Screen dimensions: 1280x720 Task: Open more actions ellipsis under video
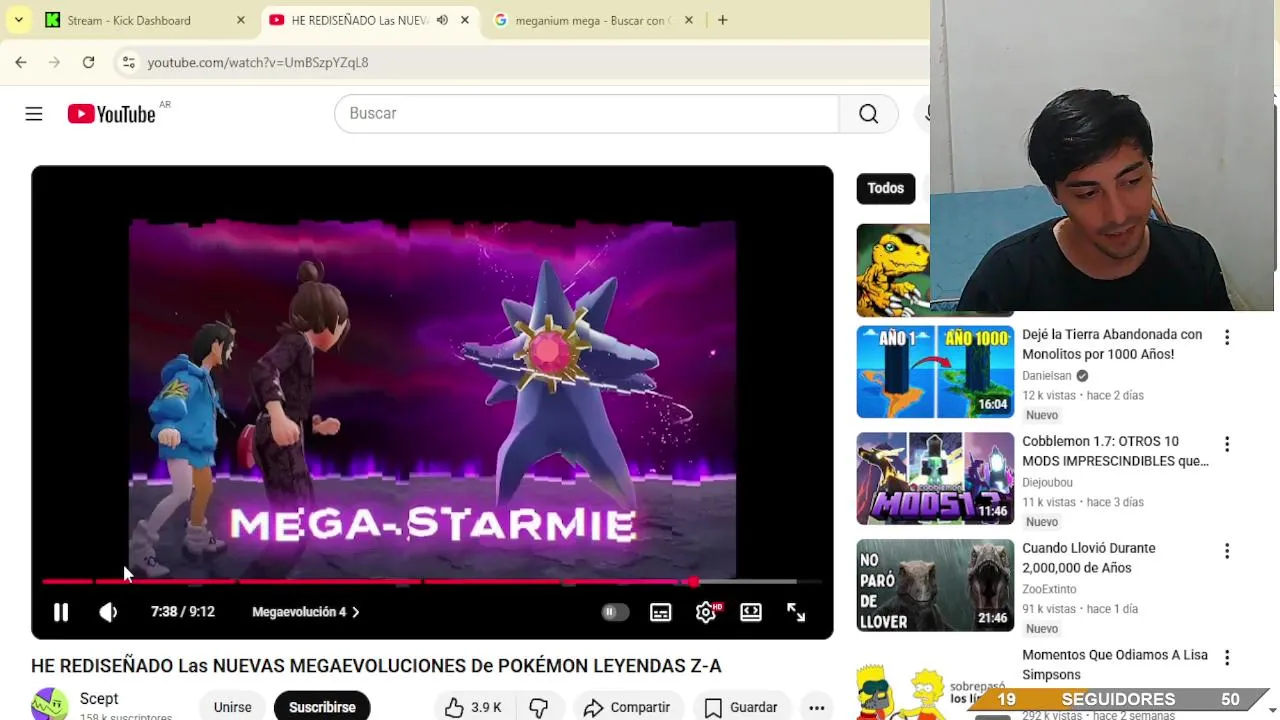coord(817,707)
